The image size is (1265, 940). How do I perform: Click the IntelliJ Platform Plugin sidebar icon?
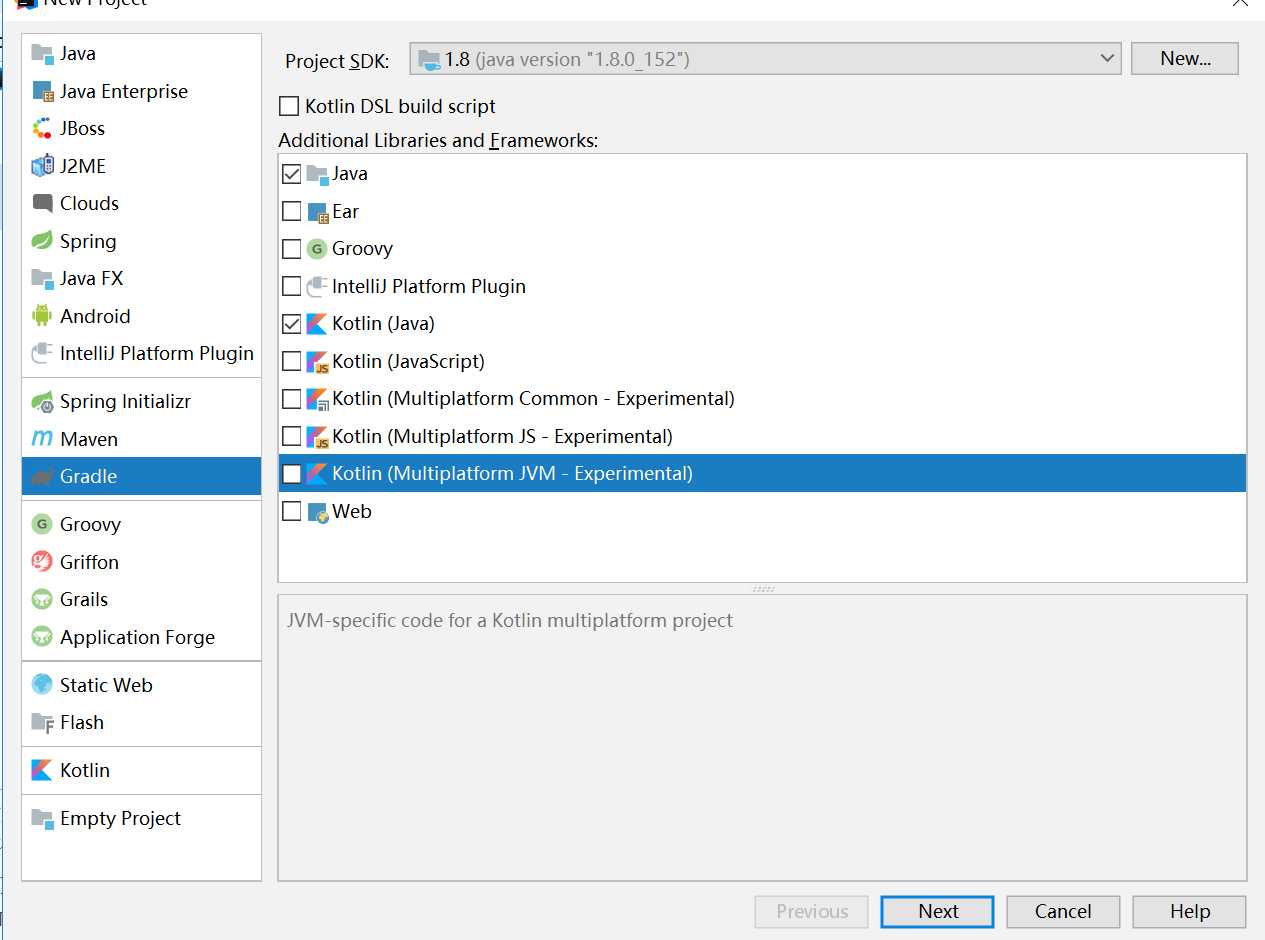[42, 353]
